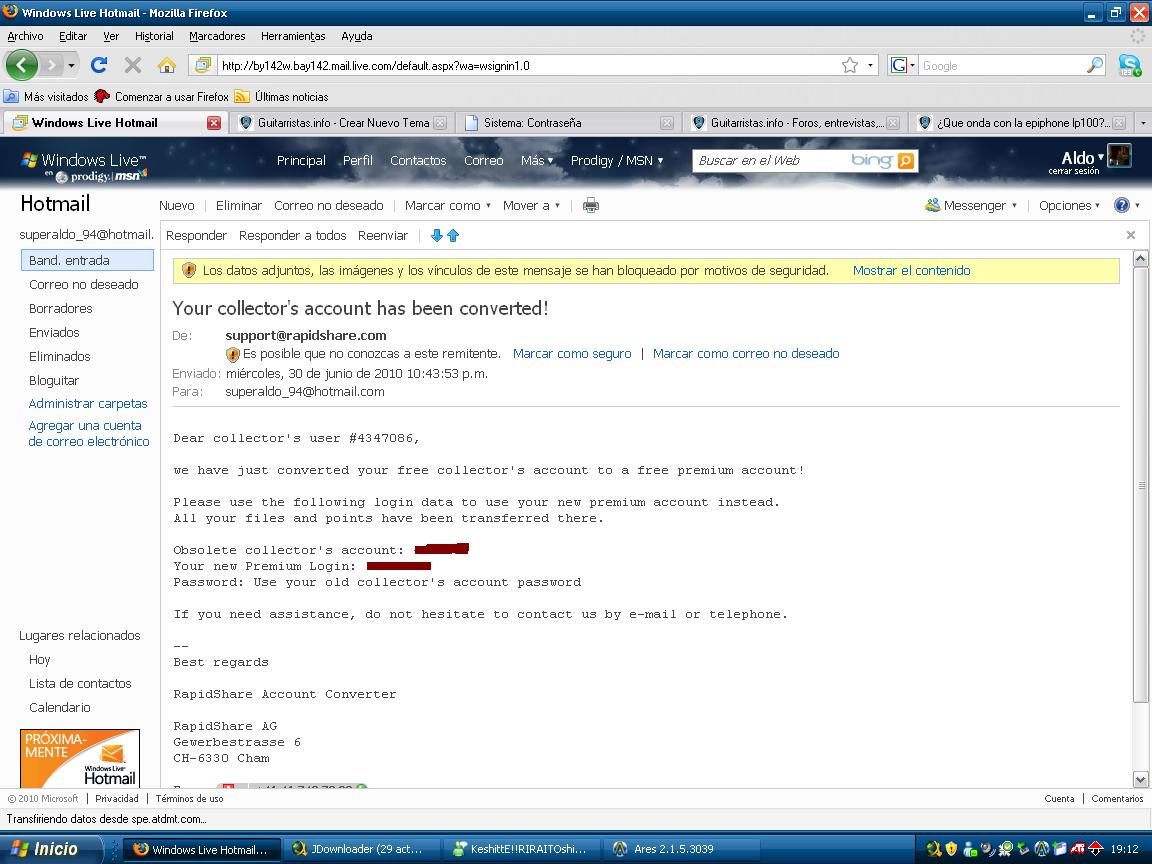Click Administrar carpetas link
The width and height of the screenshot is (1152, 864).
click(x=88, y=403)
